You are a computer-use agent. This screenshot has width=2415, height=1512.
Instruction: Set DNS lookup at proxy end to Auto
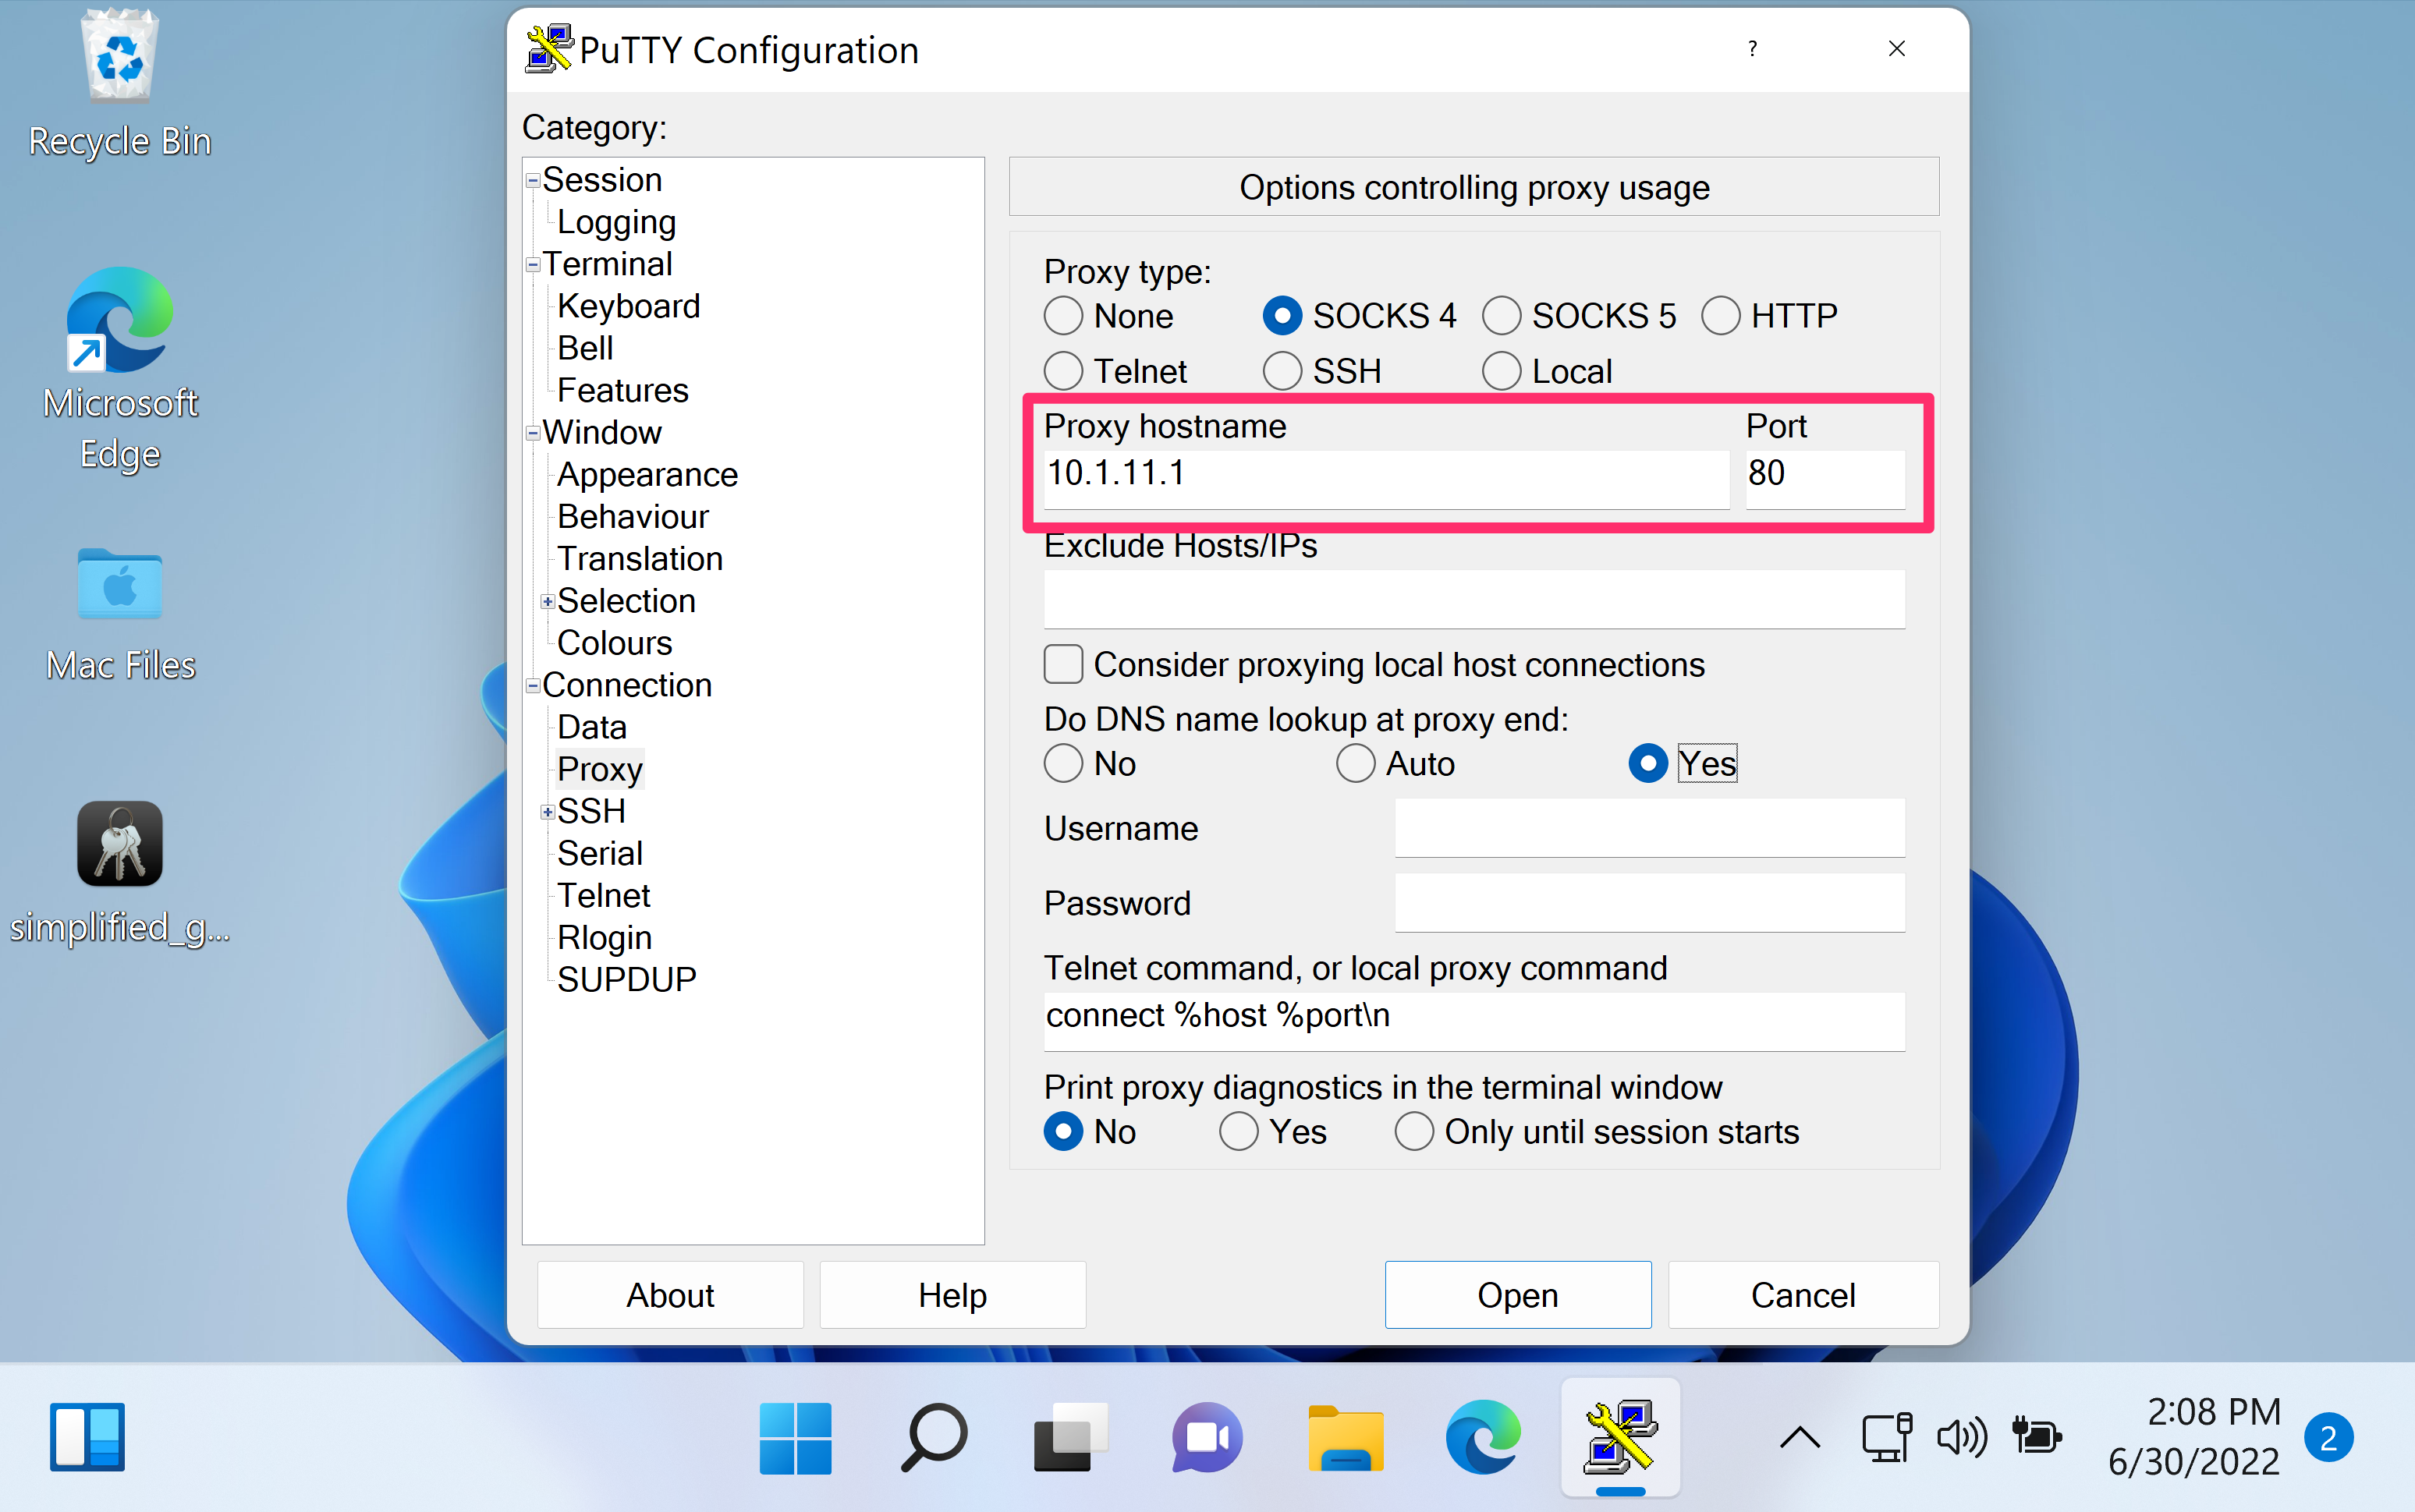(x=1355, y=763)
